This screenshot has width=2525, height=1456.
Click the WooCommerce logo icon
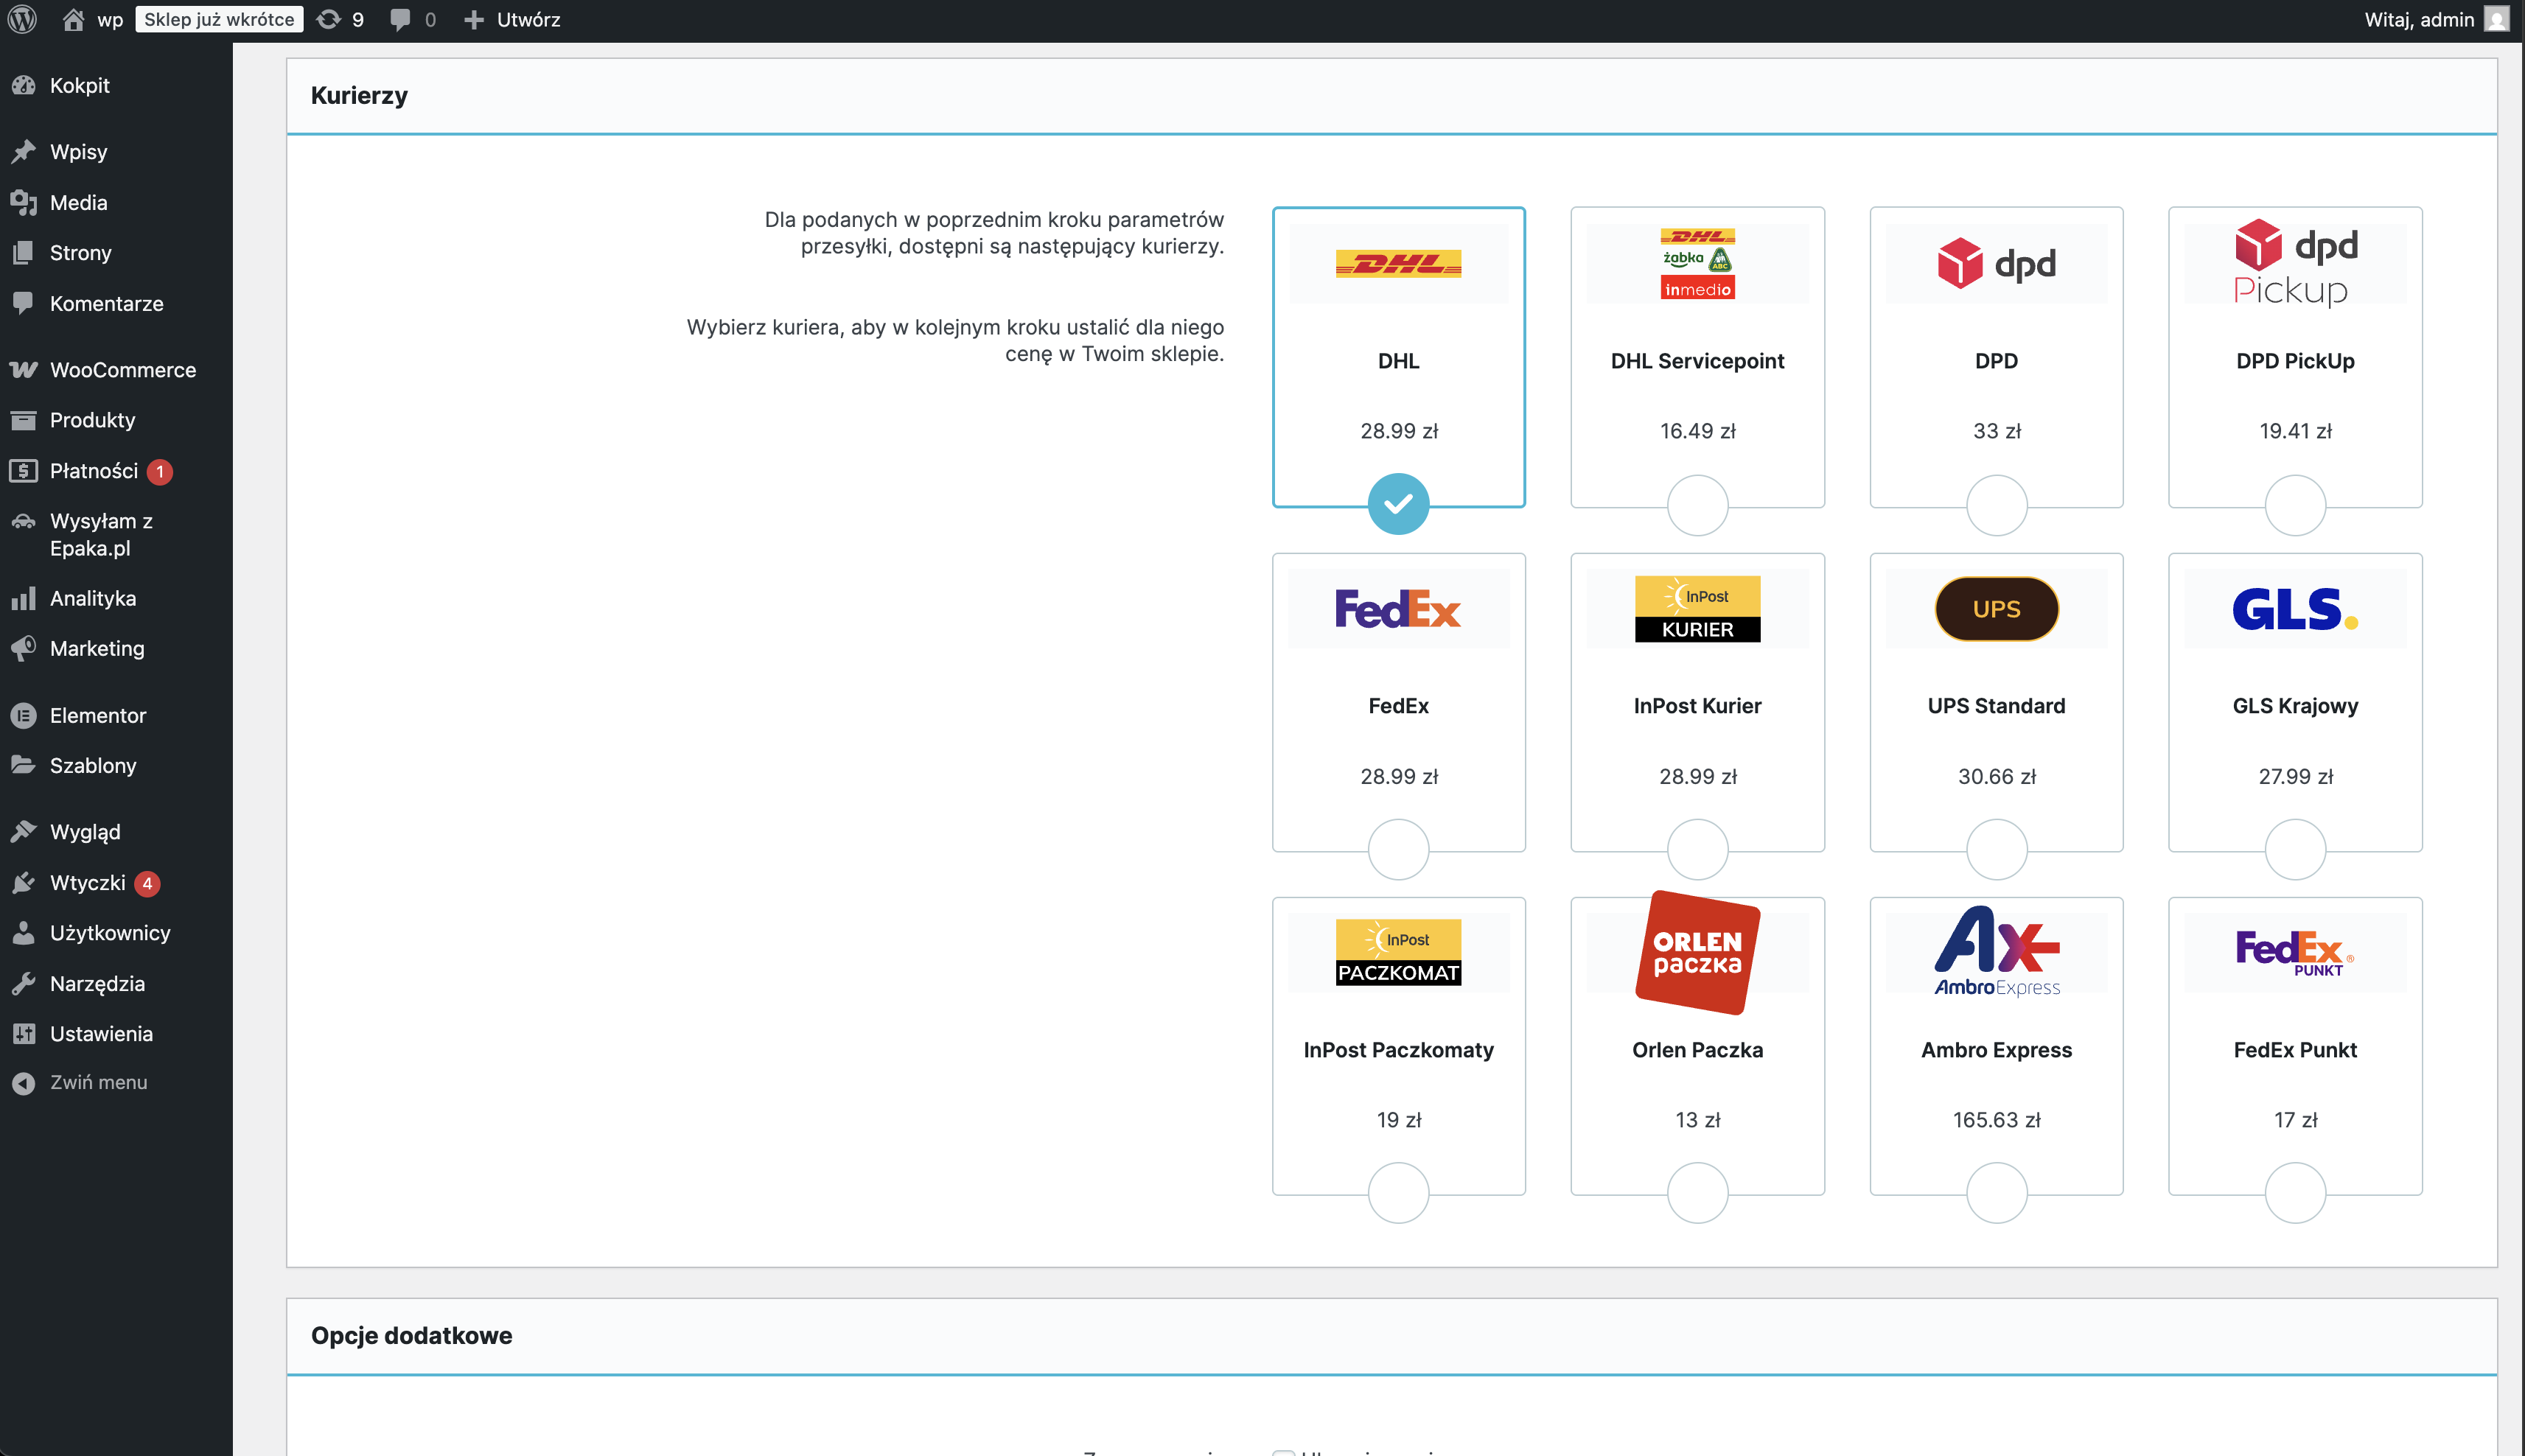23,369
